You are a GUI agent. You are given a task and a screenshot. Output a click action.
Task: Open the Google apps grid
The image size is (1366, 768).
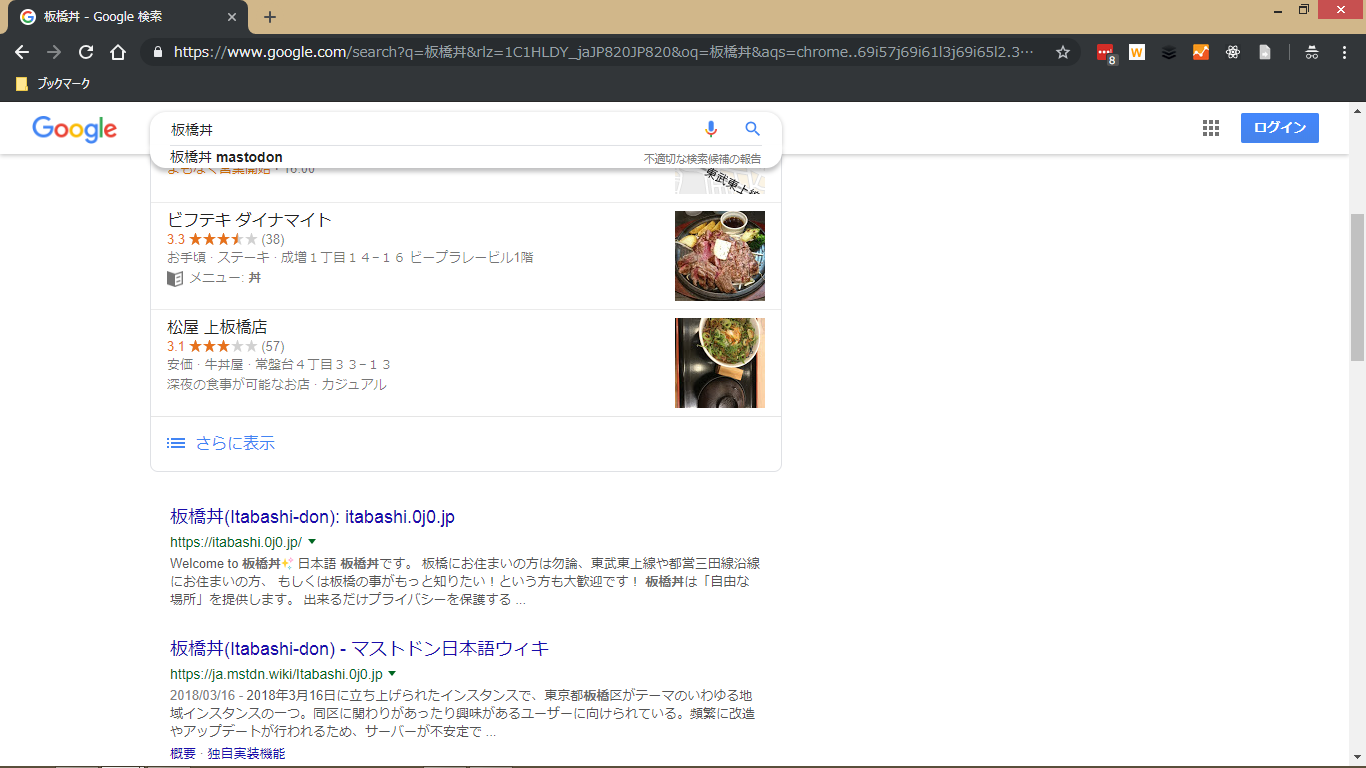point(1211,128)
